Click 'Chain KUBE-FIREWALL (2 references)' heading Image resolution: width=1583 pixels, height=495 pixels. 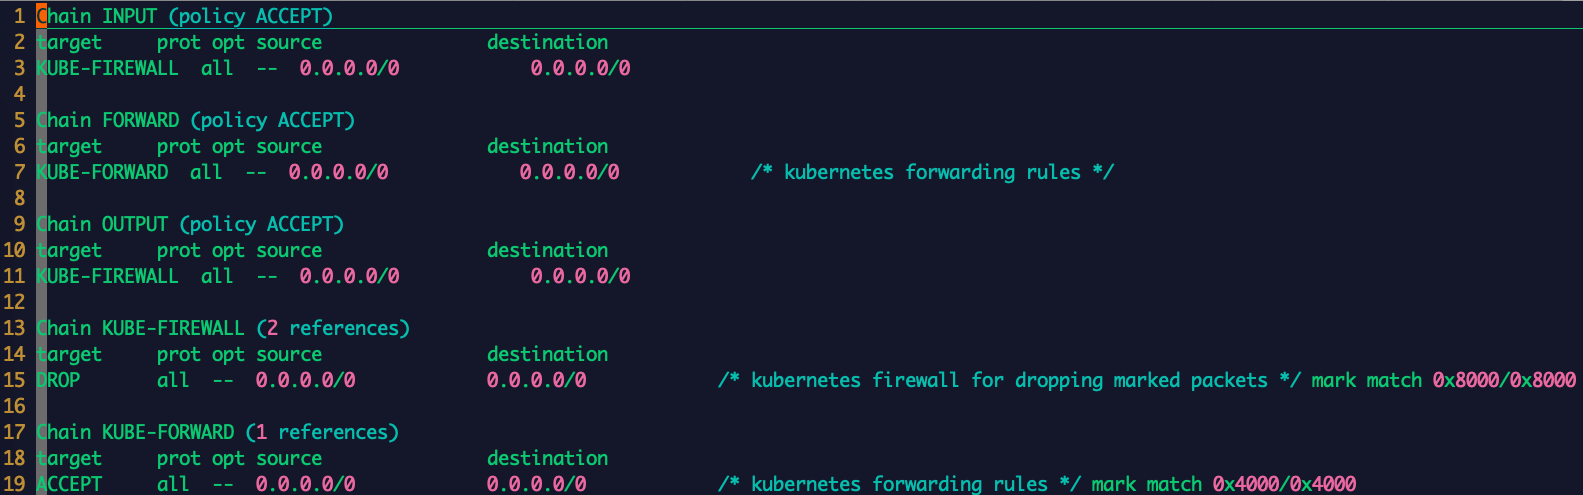click(223, 328)
